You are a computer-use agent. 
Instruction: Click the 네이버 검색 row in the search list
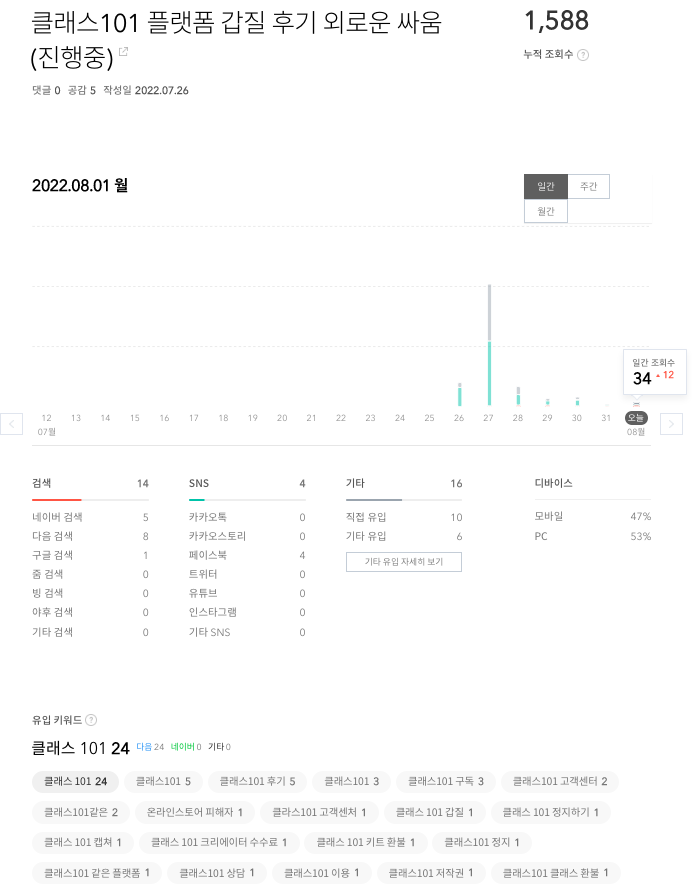pyautogui.click(x=90, y=517)
